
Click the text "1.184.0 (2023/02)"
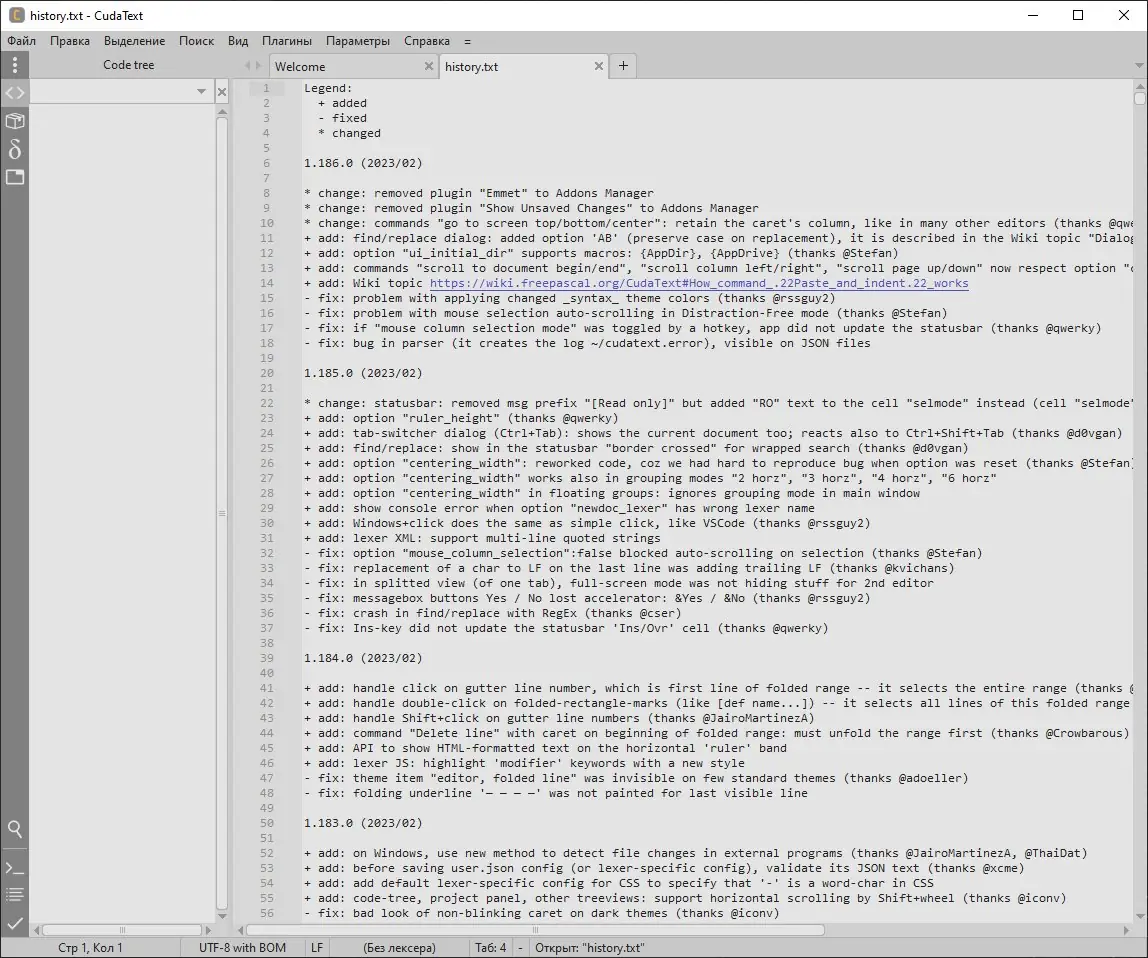point(363,658)
